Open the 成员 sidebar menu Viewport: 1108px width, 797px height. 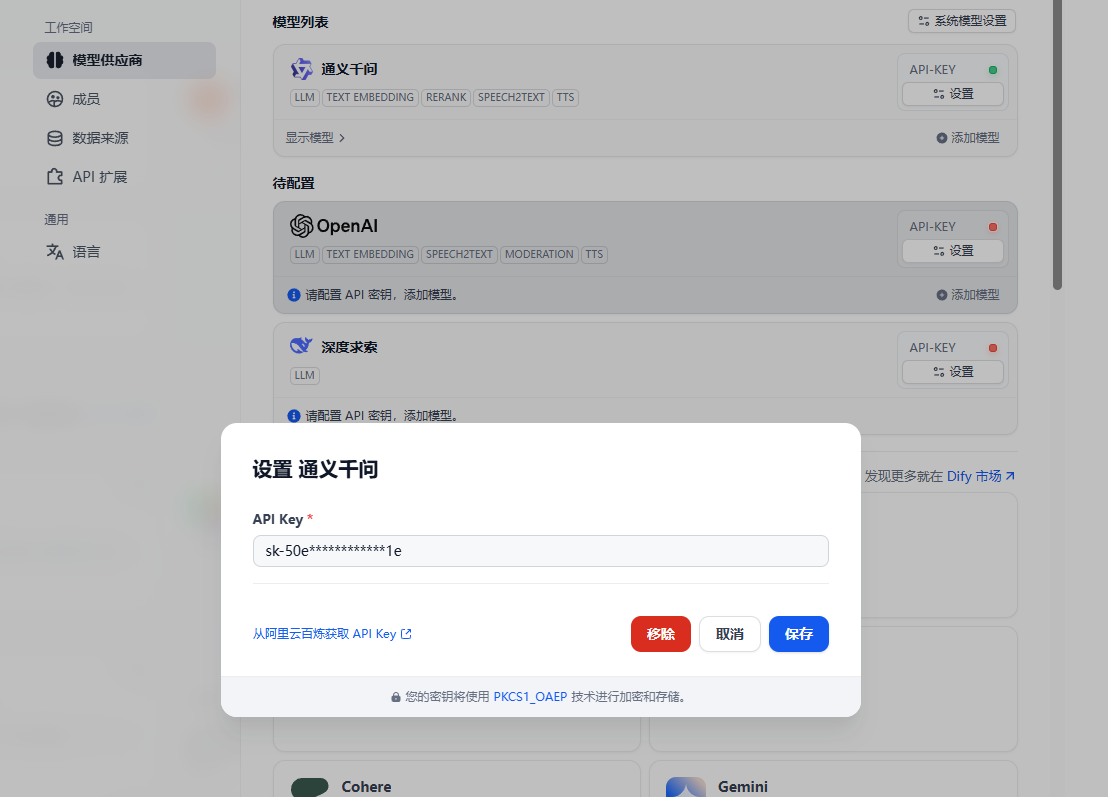[124, 99]
